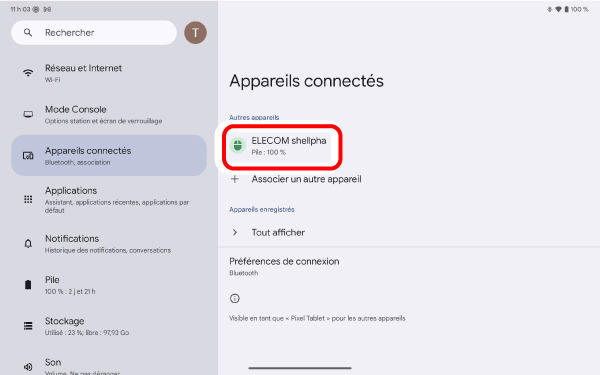Click the Notifications bell icon
This screenshot has width=600, height=375.
[28, 243]
